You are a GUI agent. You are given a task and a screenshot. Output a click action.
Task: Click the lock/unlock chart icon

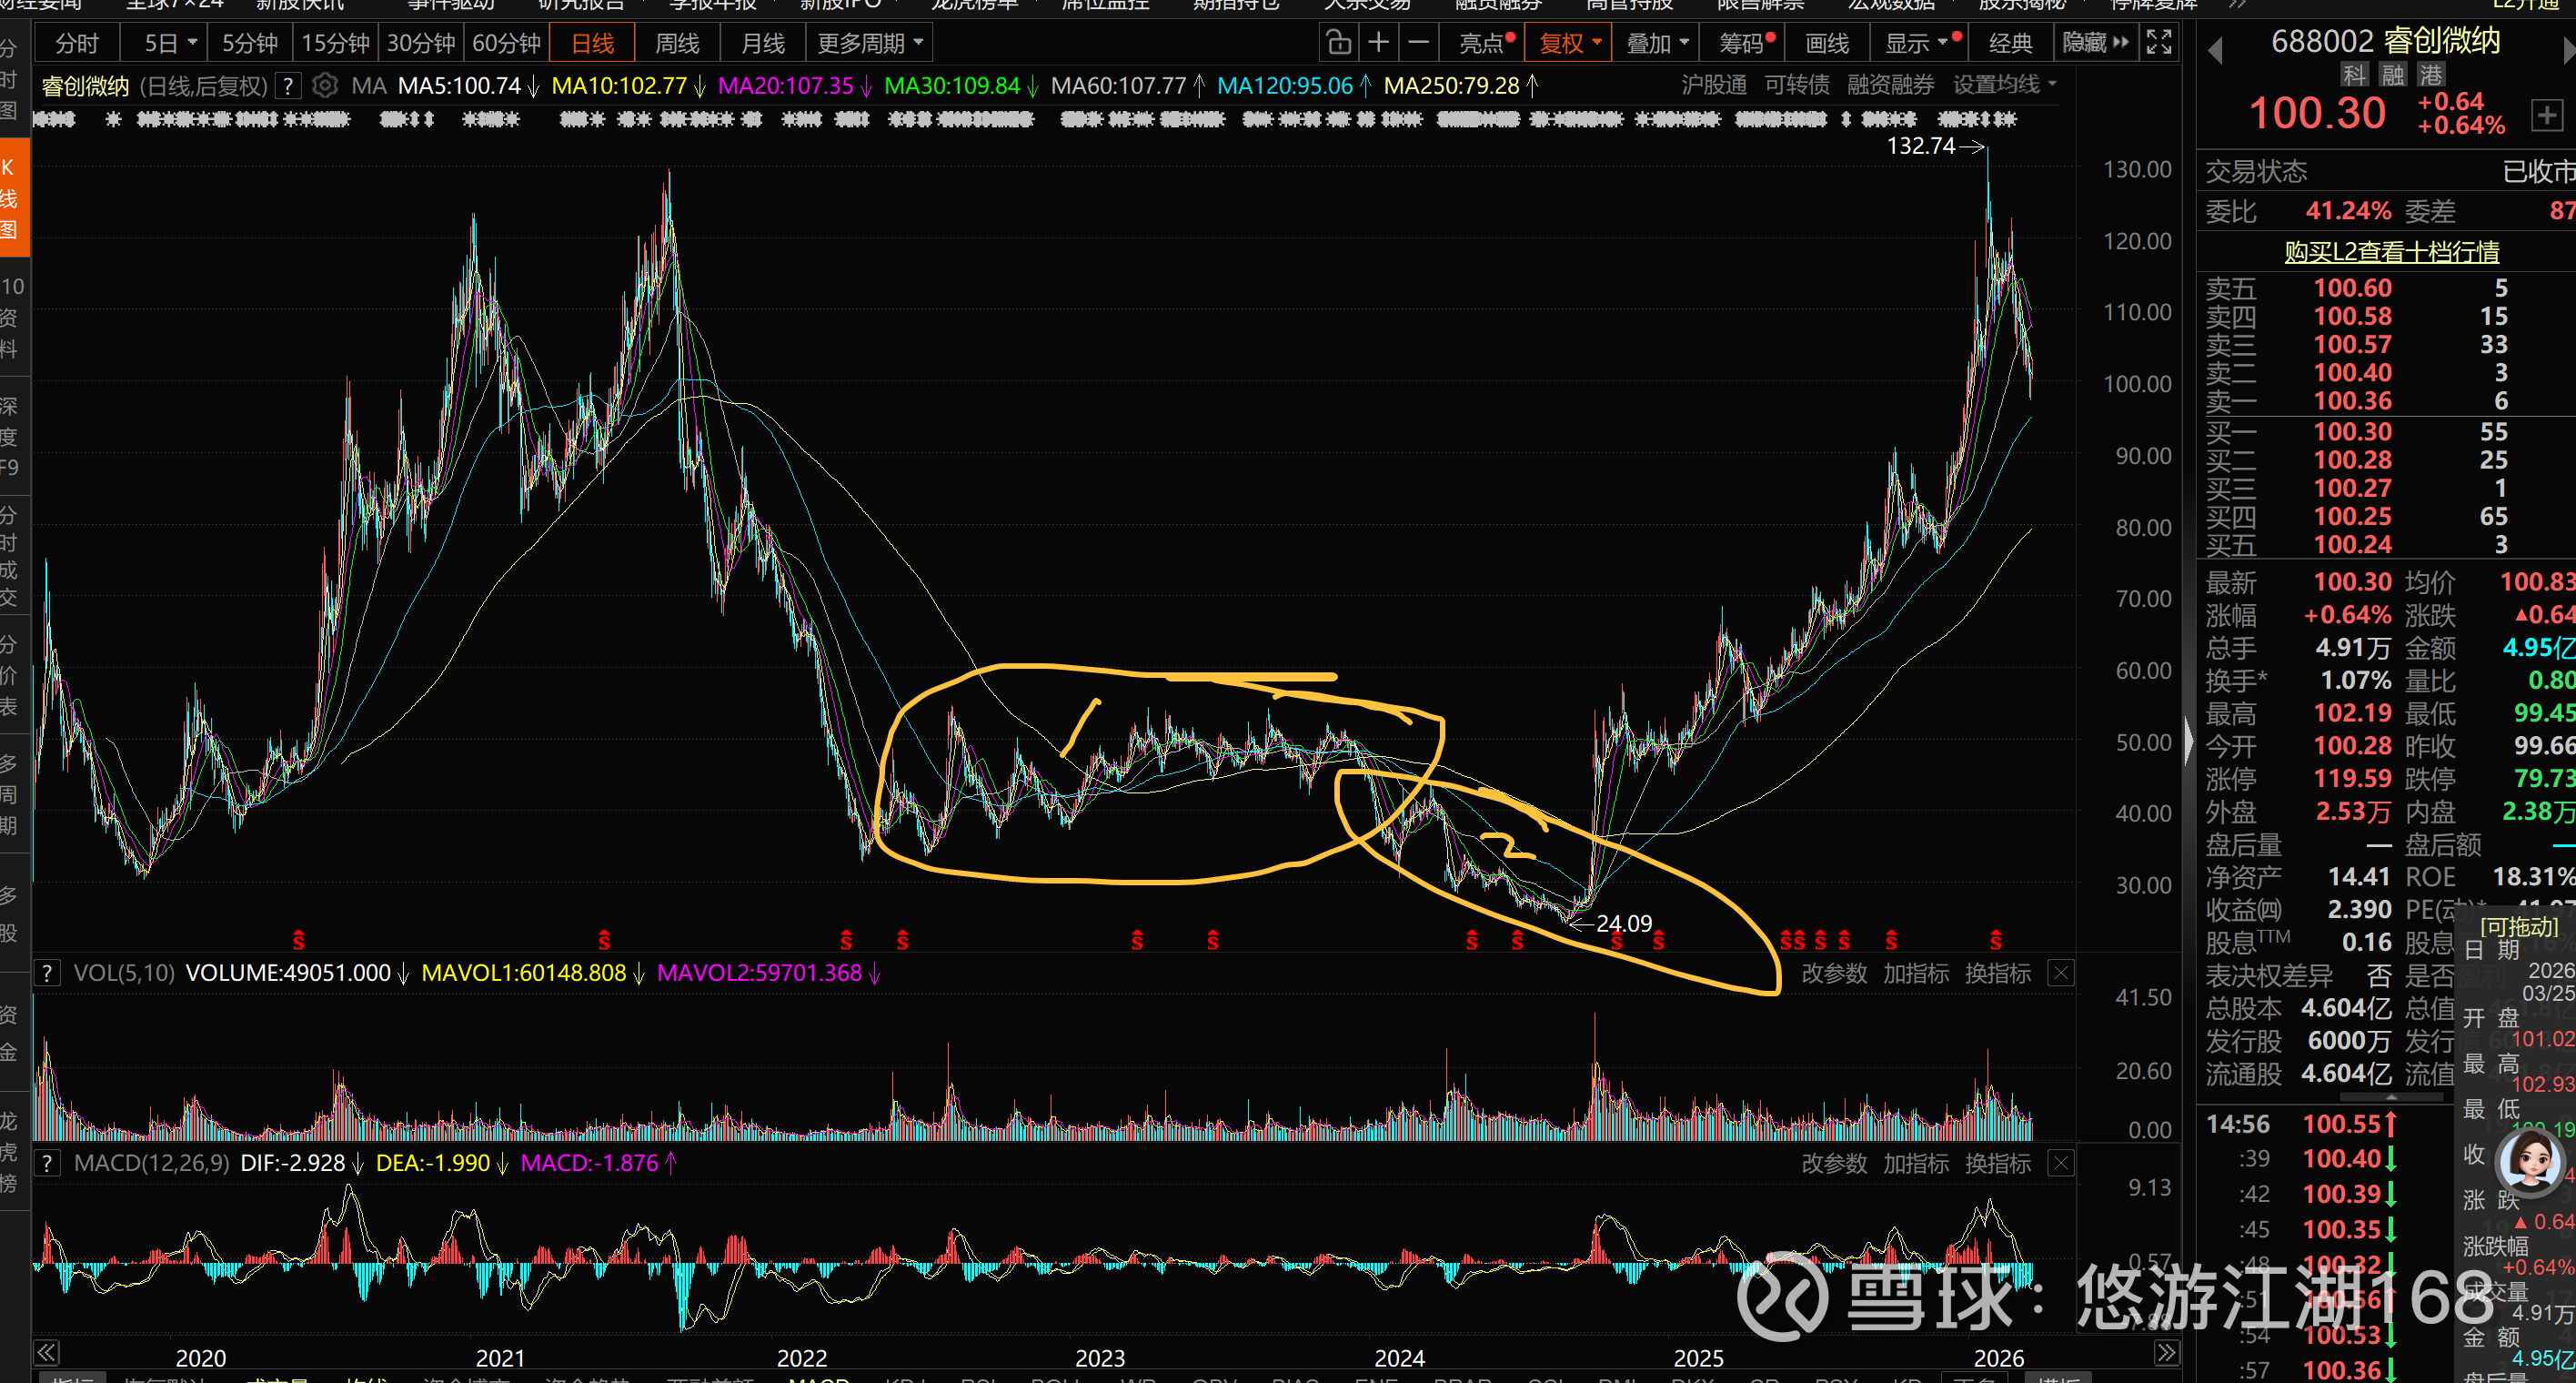coord(1338,43)
